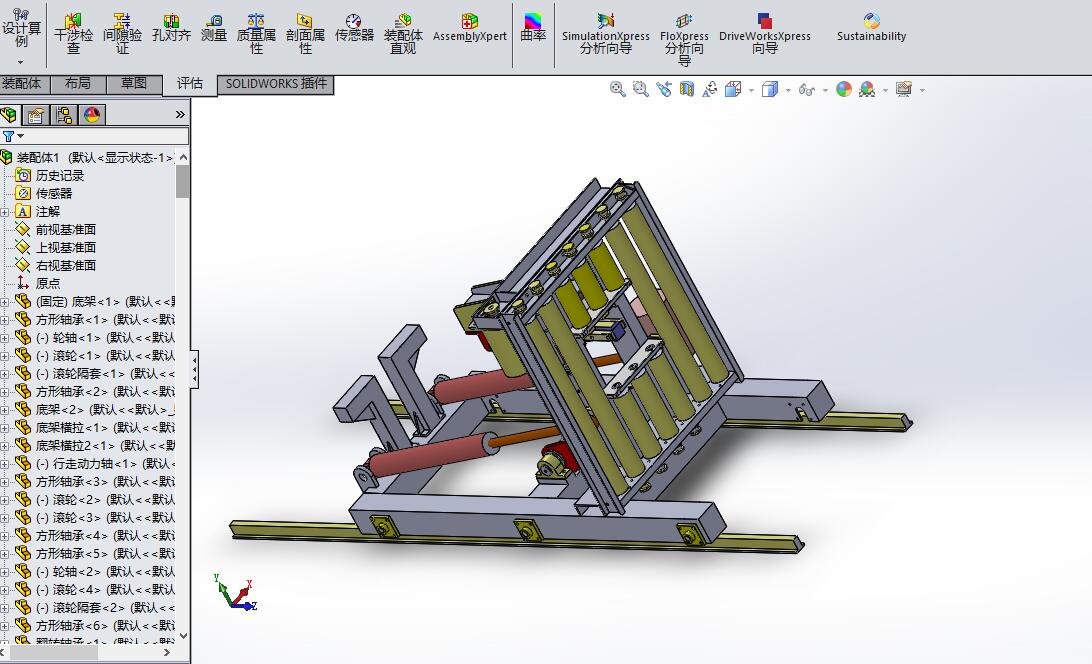
Task: Click Zoom to Fit in view toolbar
Action: tap(618, 89)
